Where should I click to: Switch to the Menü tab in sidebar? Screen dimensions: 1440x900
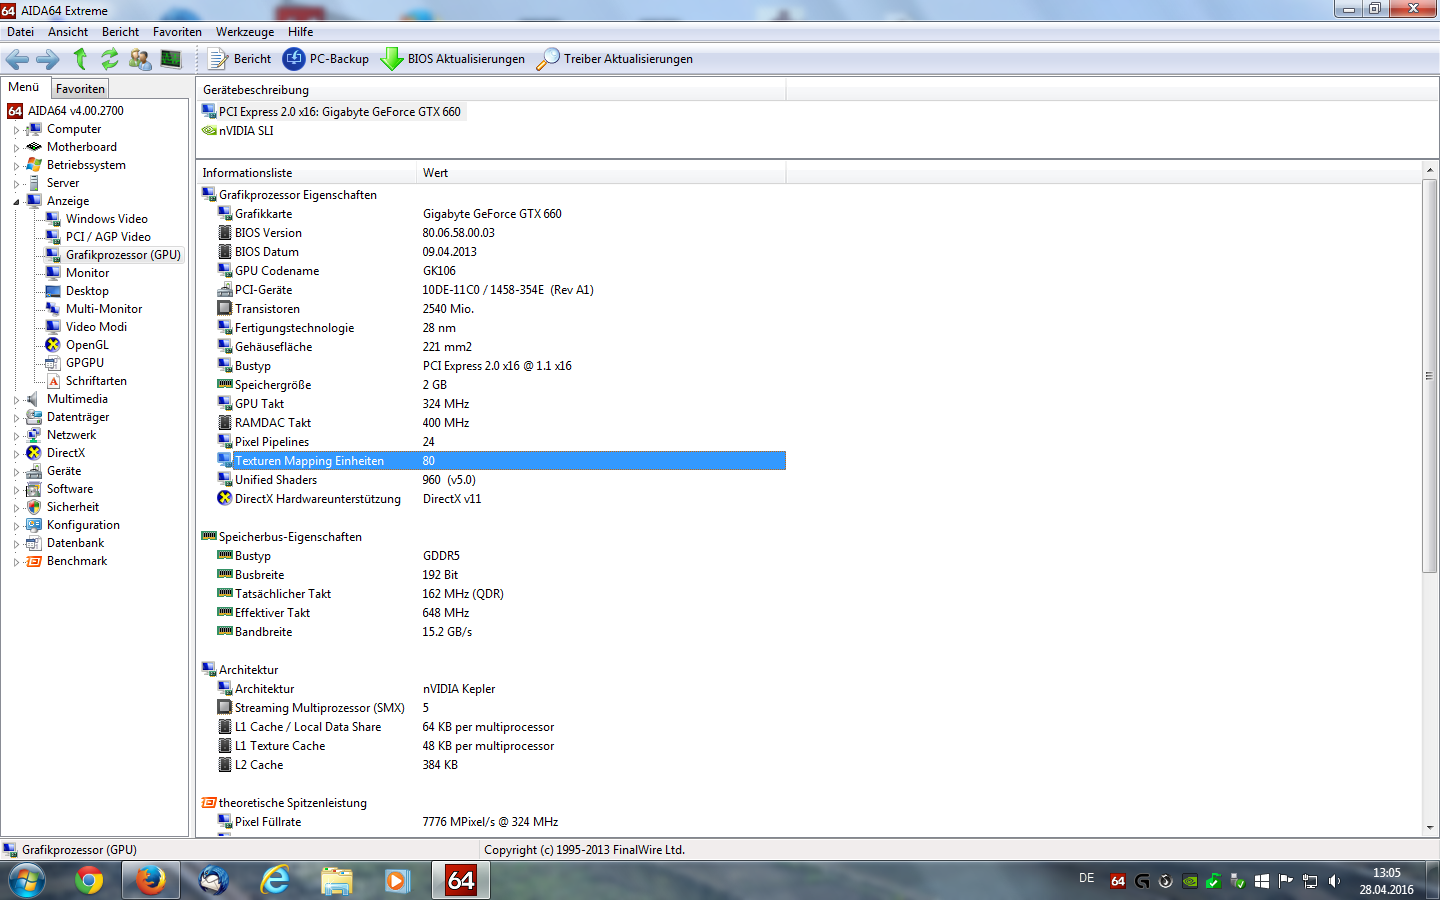(24, 87)
